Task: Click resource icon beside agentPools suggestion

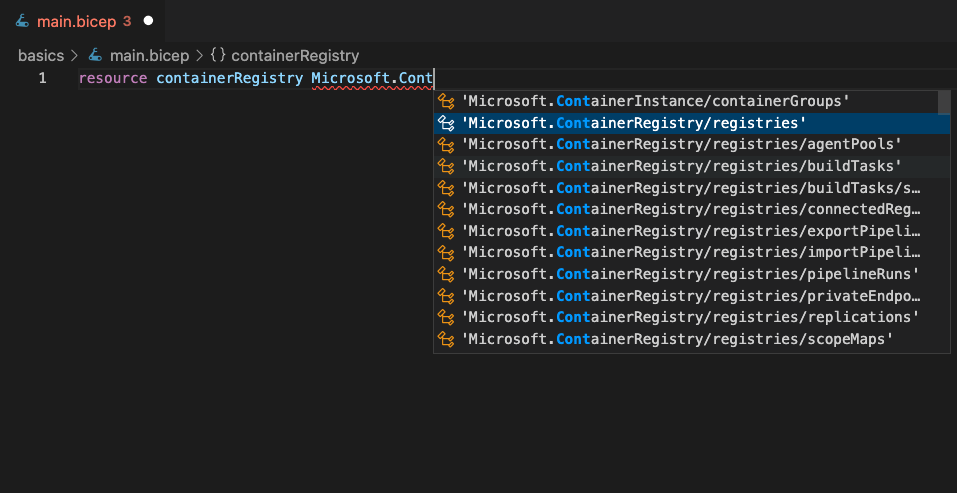Action: [447, 145]
